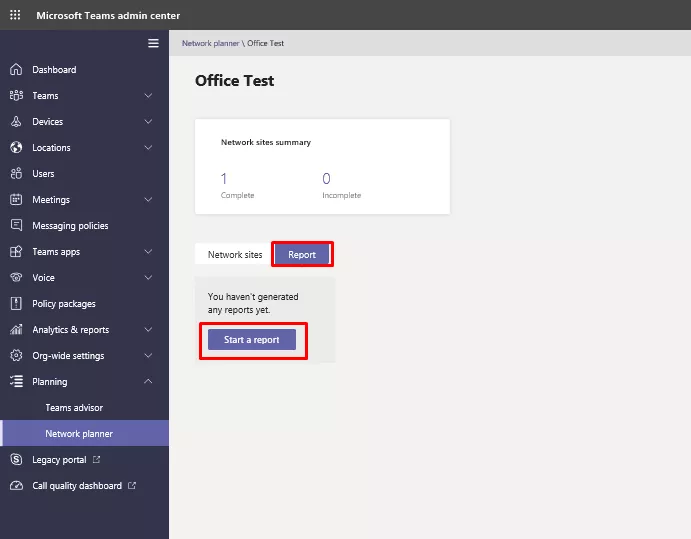Click the Dashboard home icon
Image resolution: width=691 pixels, height=539 pixels.
point(15,70)
